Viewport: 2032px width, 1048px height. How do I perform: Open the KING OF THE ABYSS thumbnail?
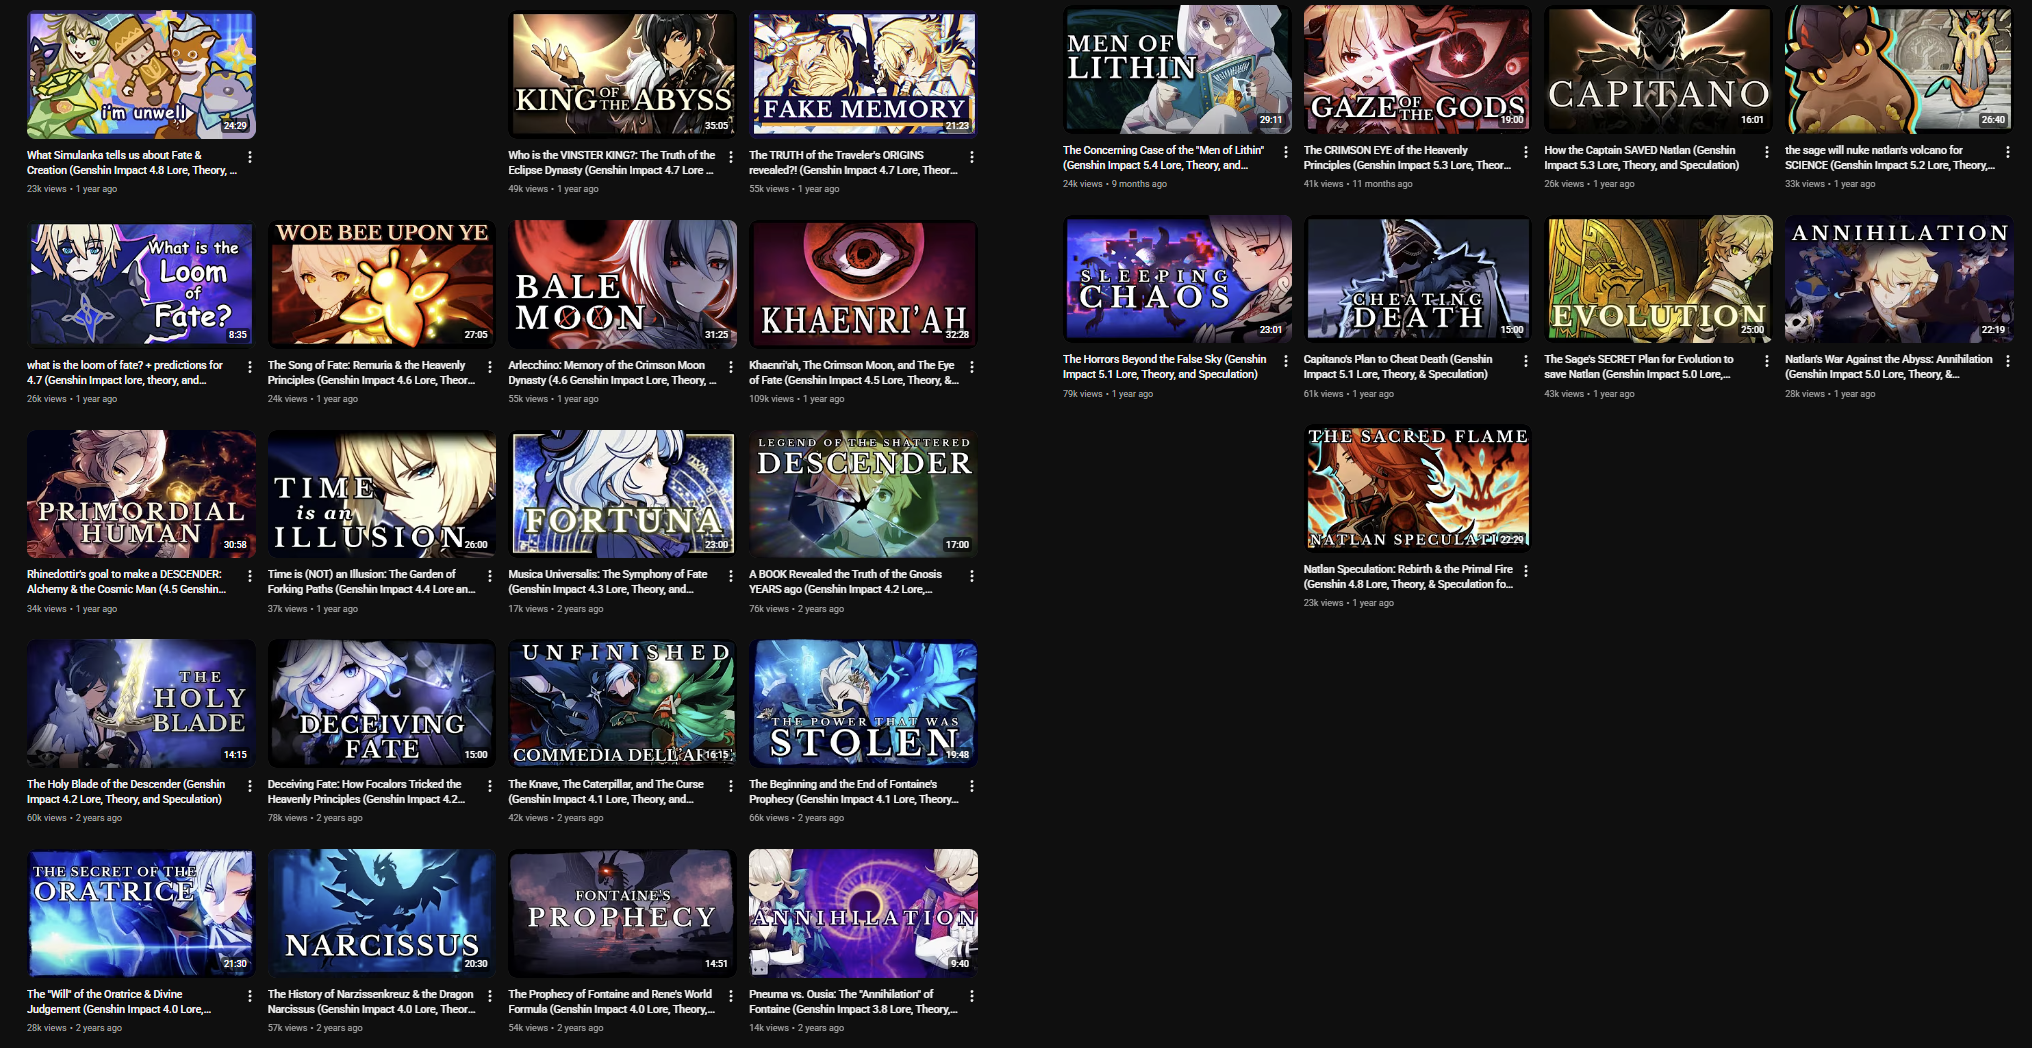tap(622, 74)
